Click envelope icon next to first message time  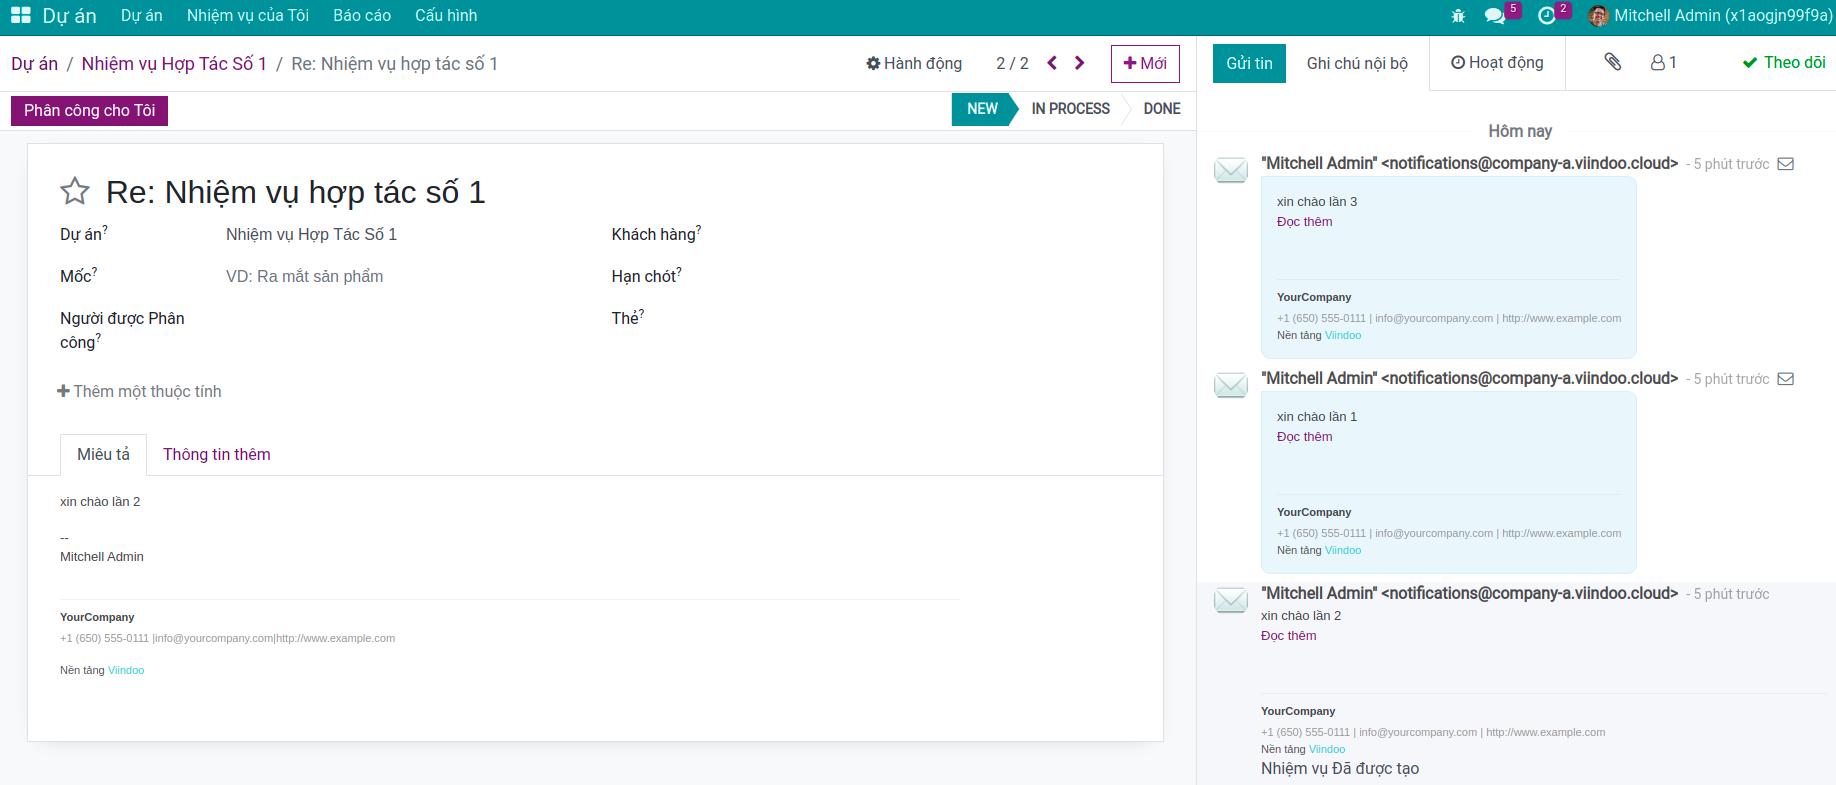click(1785, 164)
